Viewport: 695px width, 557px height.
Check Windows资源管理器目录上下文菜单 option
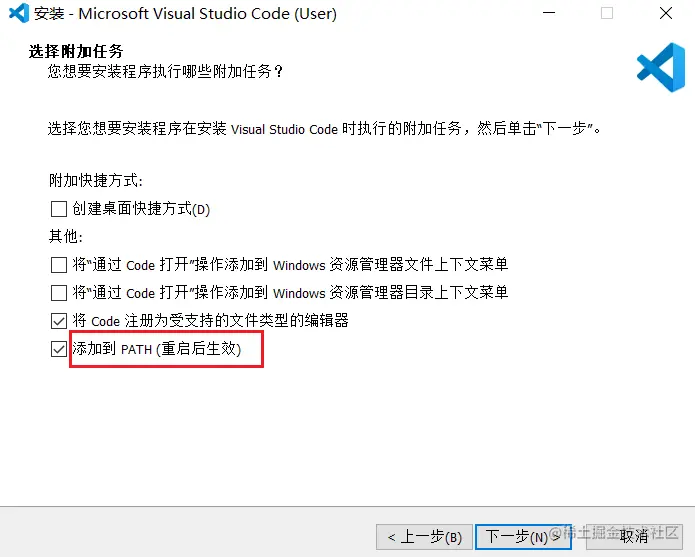click(x=59, y=293)
